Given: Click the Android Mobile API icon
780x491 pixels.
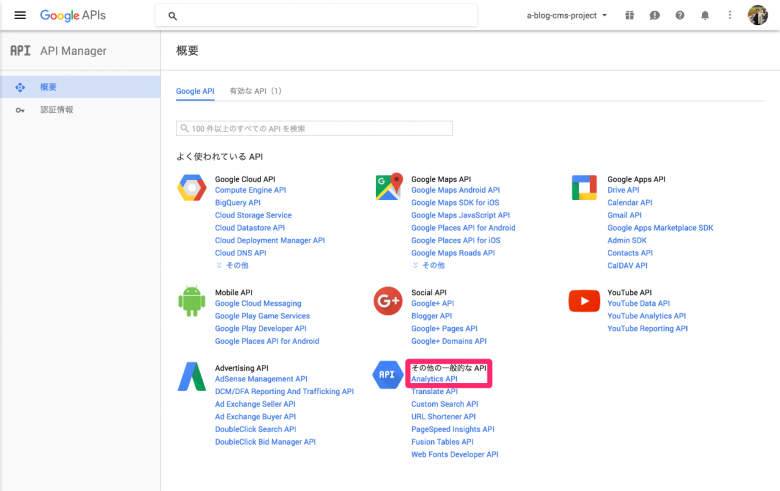Looking at the screenshot, I should point(192,301).
